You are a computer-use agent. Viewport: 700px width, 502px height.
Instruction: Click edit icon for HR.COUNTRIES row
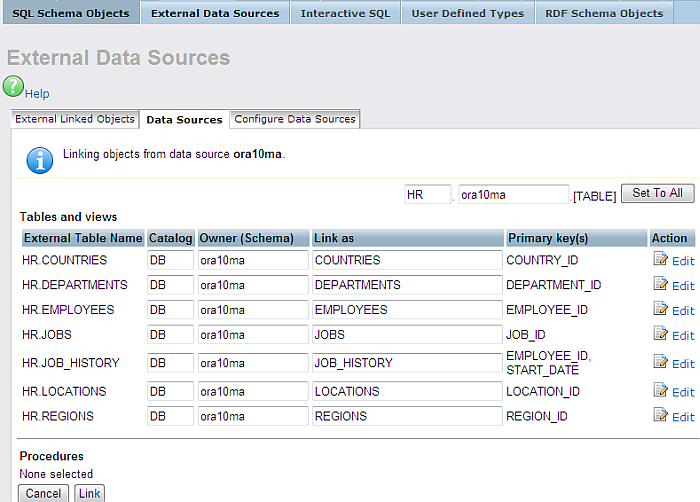pos(660,260)
